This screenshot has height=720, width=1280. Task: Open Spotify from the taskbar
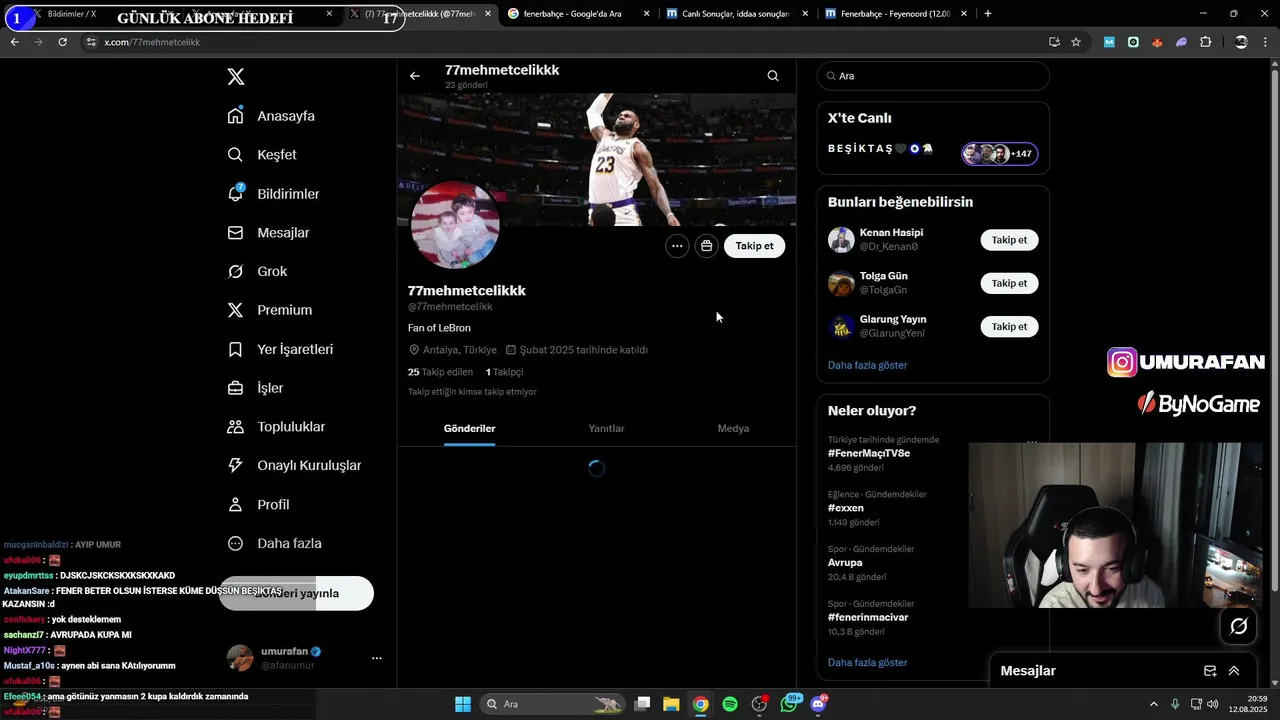pos(730,704)
